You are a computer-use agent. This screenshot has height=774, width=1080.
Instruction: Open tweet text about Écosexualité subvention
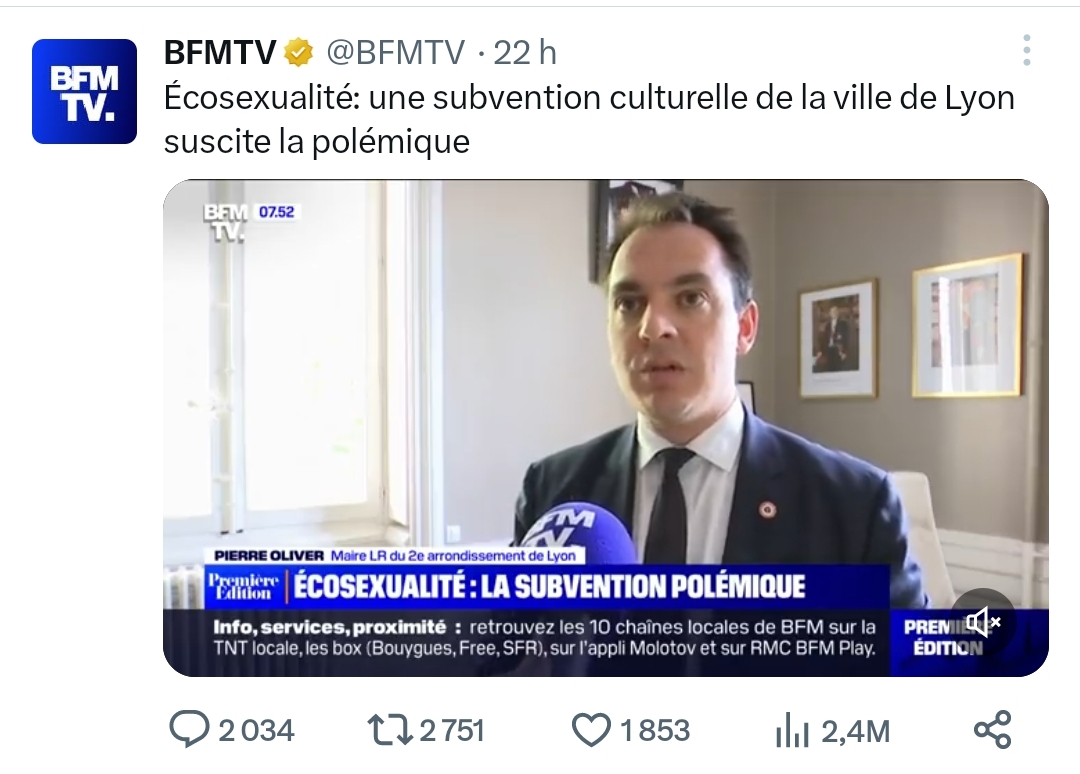pos(589,120)
